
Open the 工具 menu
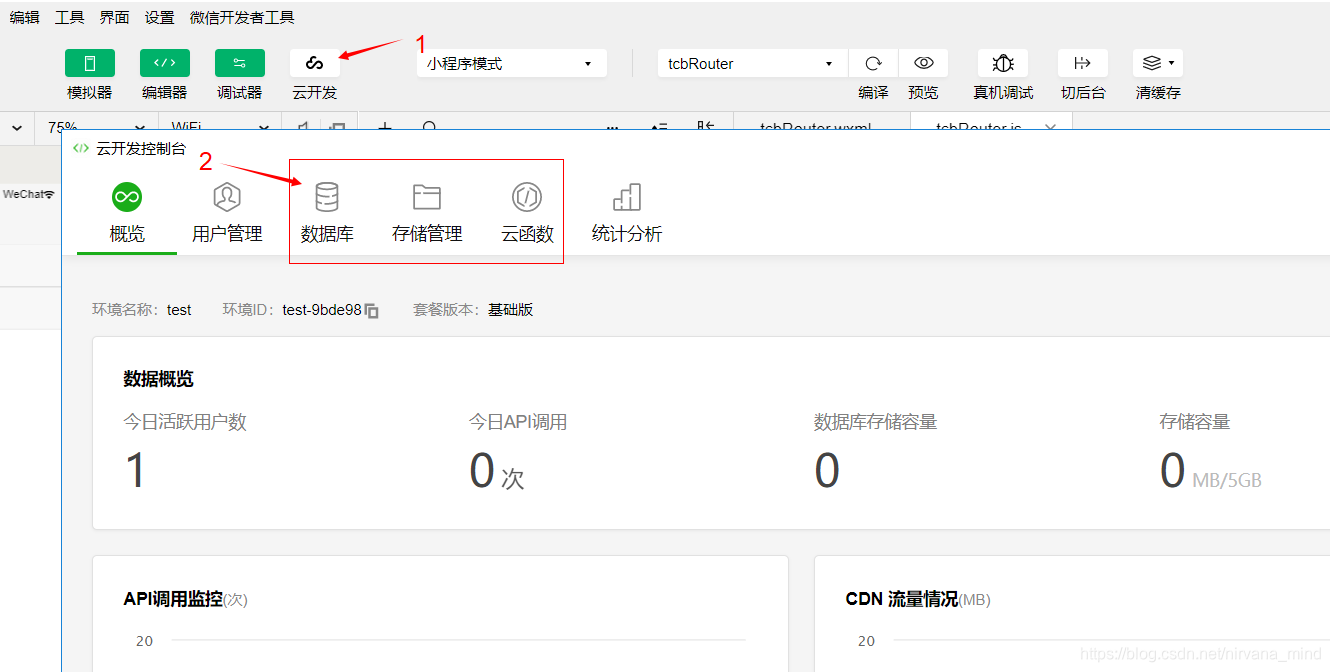[x=70, y=17]
